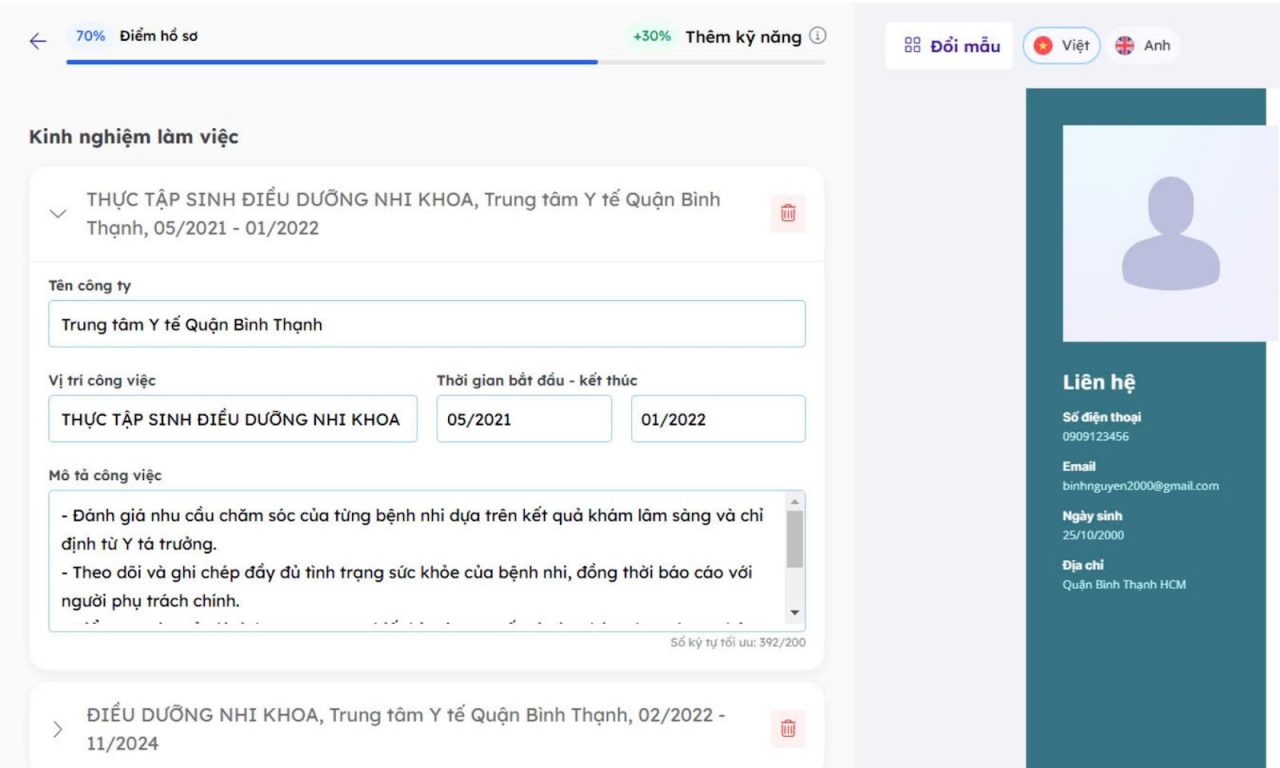This screenshot has width=1280, height=768.
Task: Edit the end date 01/2022 field
Action: (718, 419)
